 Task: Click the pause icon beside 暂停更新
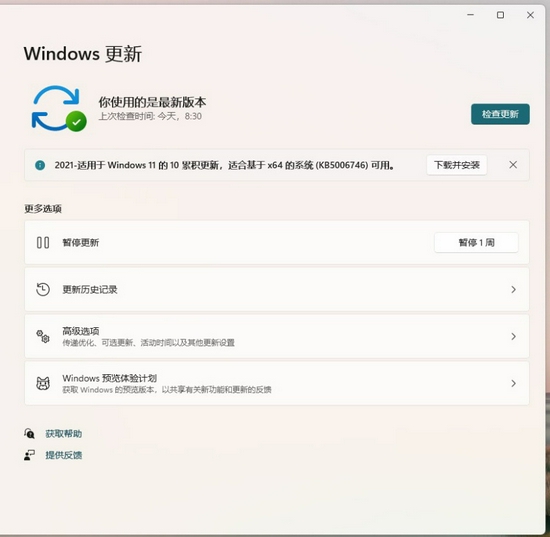pos(43,242)
